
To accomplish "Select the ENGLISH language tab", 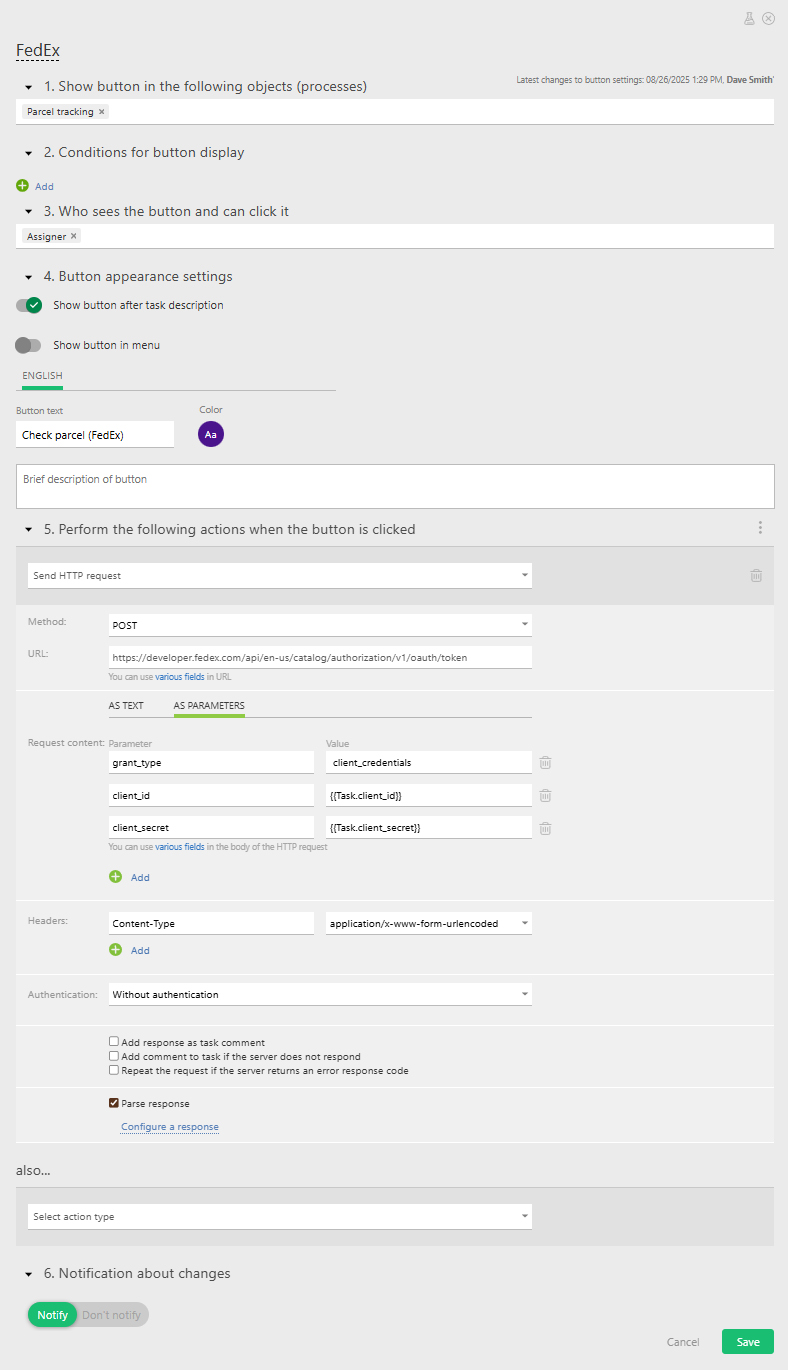I will (x=42, y=376).
